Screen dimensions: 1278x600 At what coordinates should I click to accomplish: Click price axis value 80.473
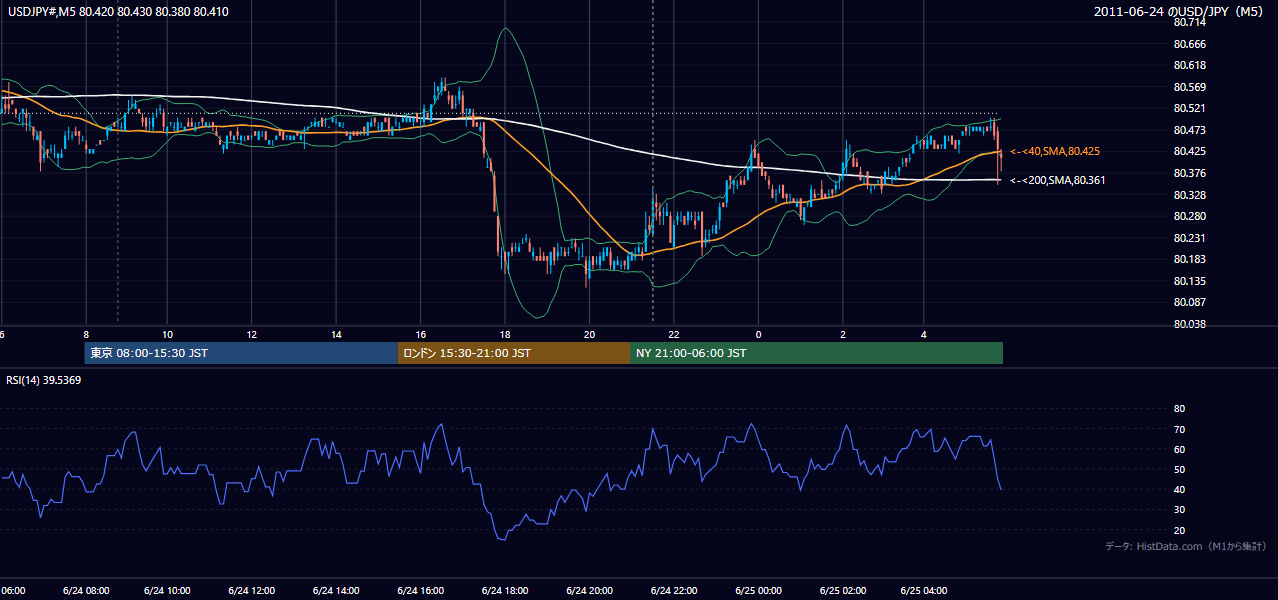coord(1189,130)
